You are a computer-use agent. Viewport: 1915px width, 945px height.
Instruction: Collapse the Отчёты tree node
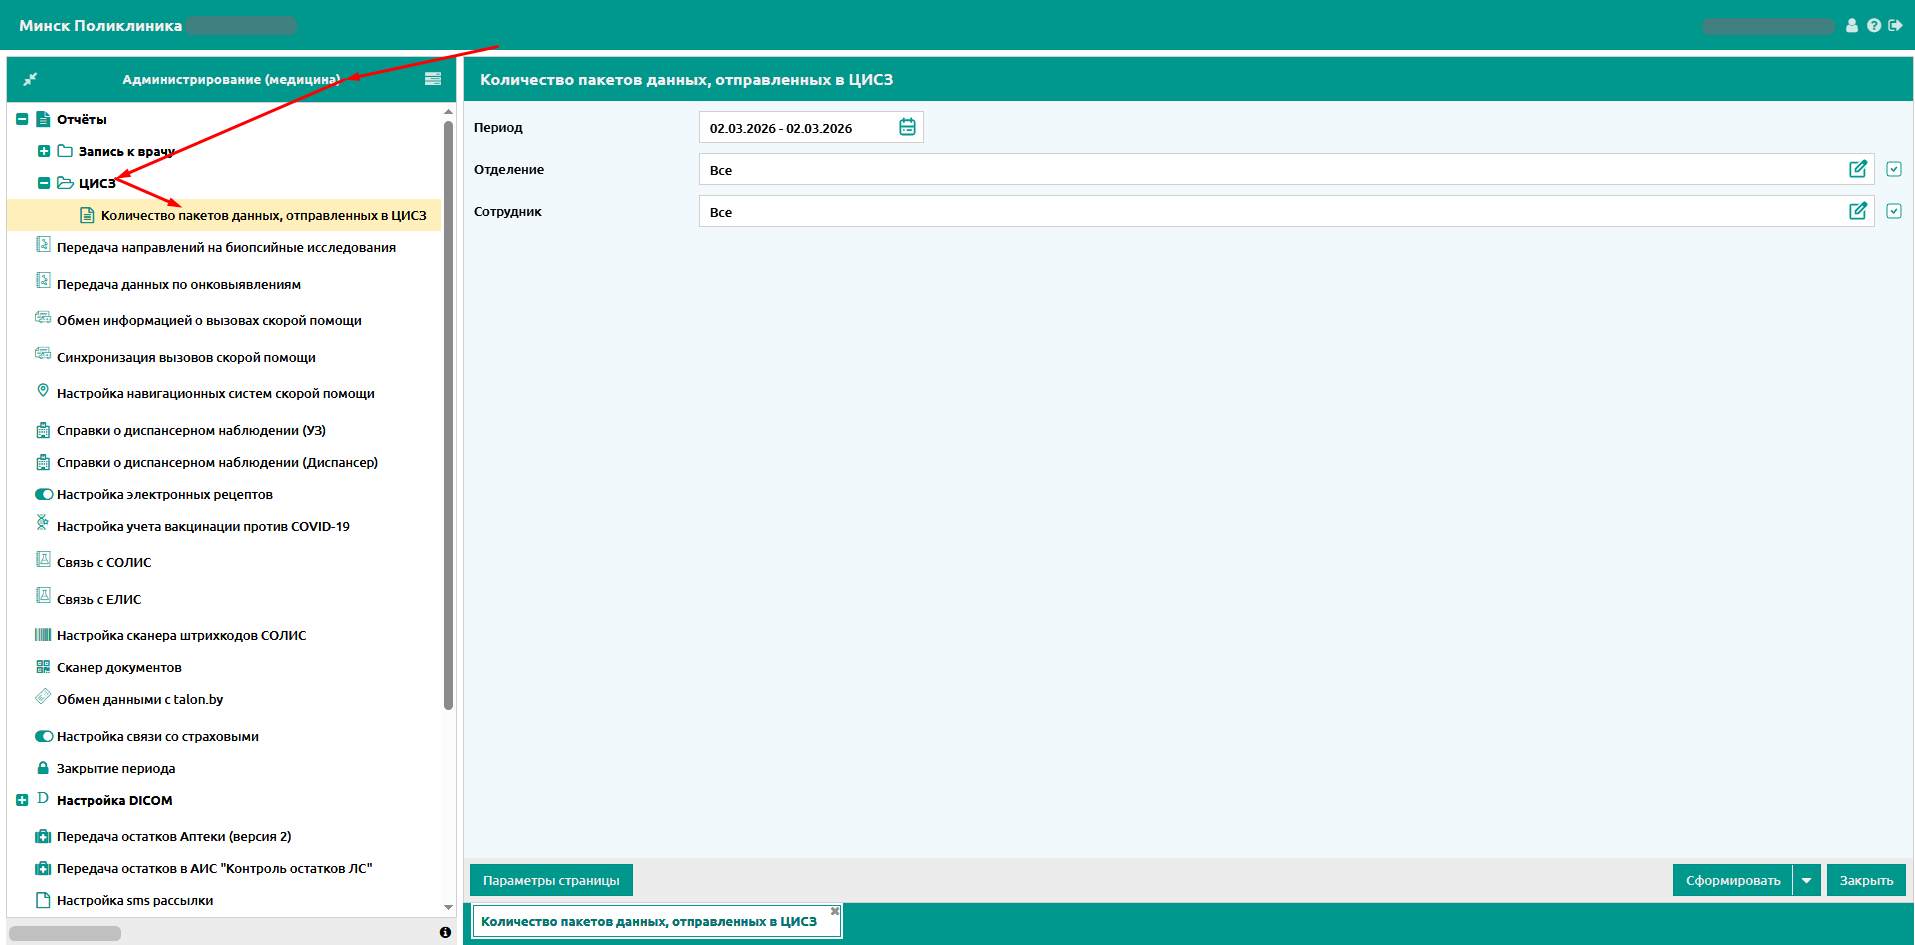(x=22, y=119)
